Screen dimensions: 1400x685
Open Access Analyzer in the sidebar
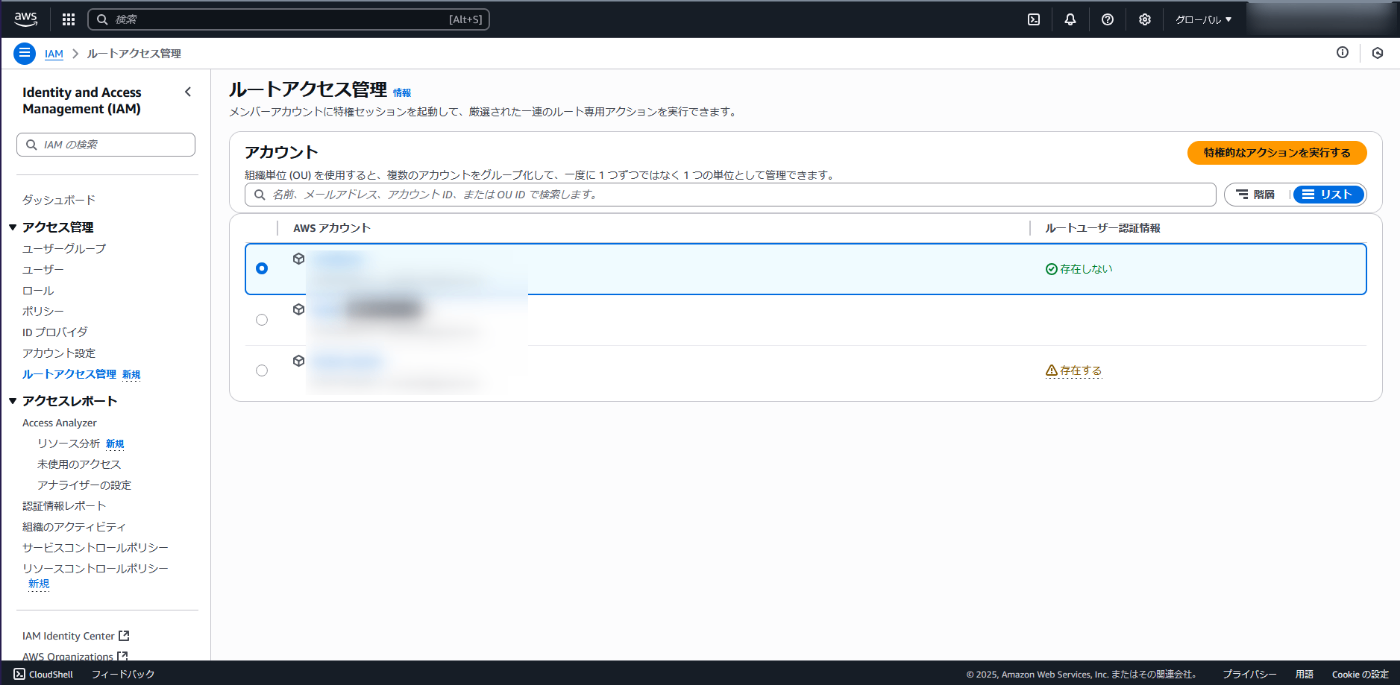pos(60,423)
